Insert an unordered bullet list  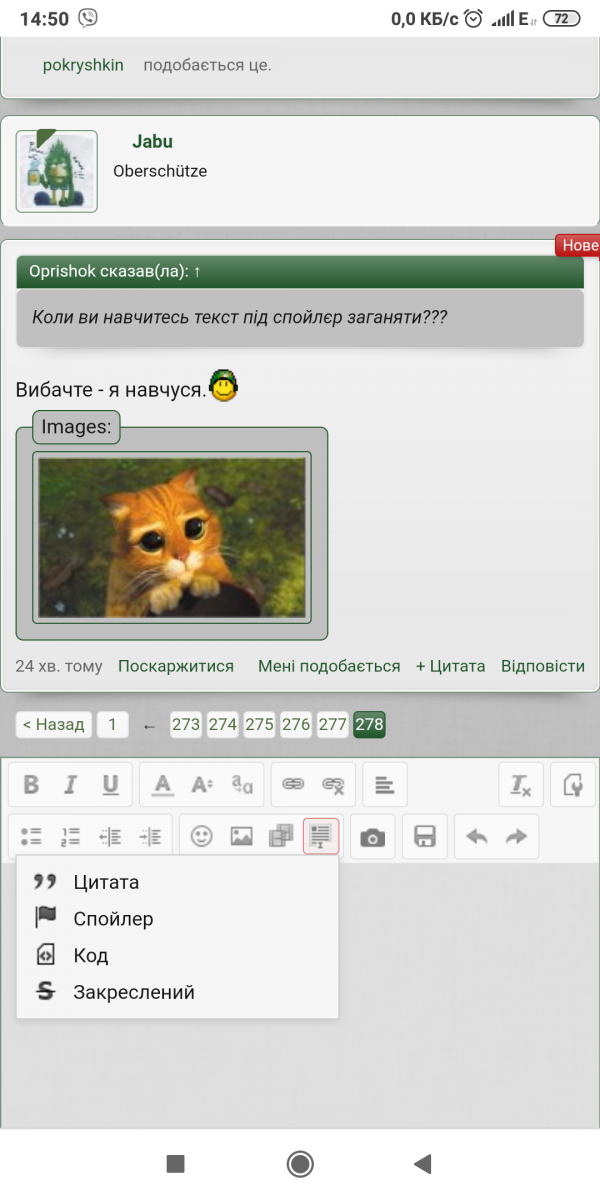coord(31,837)
